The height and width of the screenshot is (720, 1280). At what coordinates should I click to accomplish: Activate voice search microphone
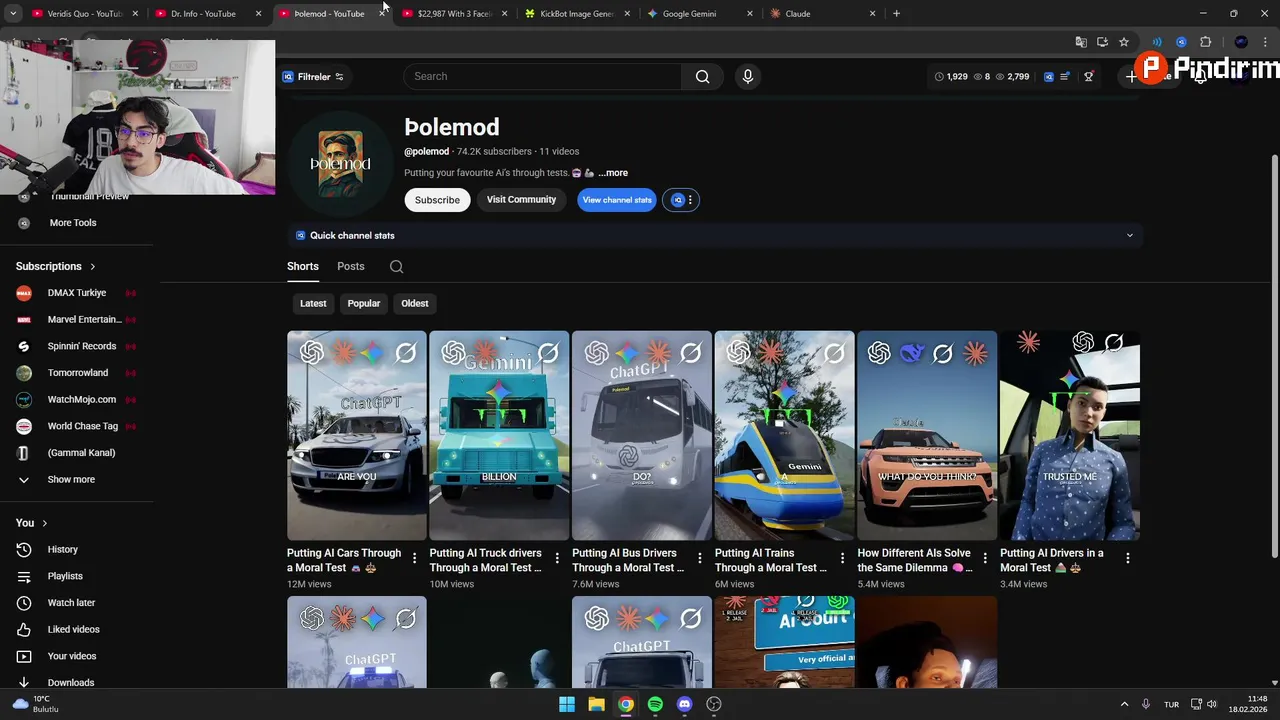(x=747, y=76)
